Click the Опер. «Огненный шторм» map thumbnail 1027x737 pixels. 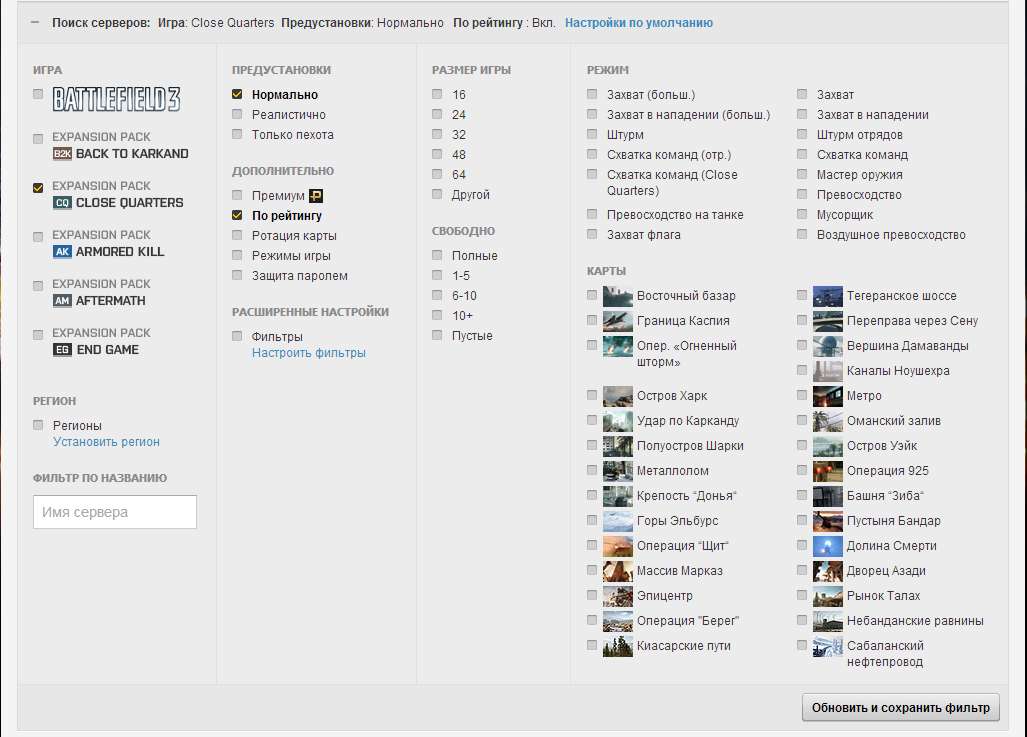click(x=618, y=346)
